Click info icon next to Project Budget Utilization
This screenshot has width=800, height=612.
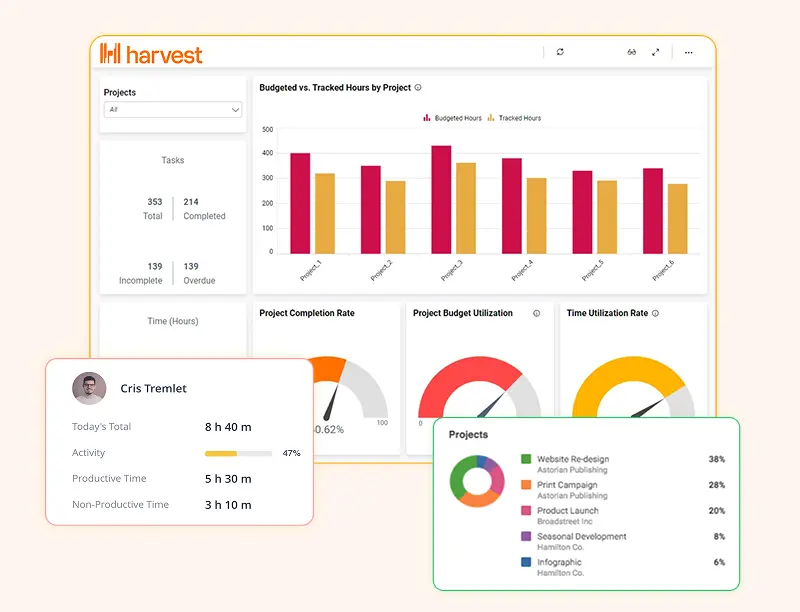pyautogui.click(x=536, y=313)
